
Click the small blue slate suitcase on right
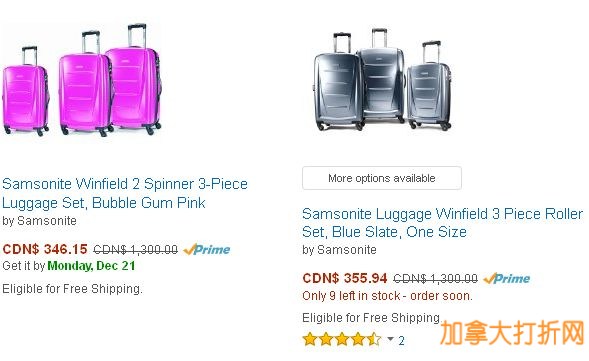pyautogui.click(x=430, y=86)
